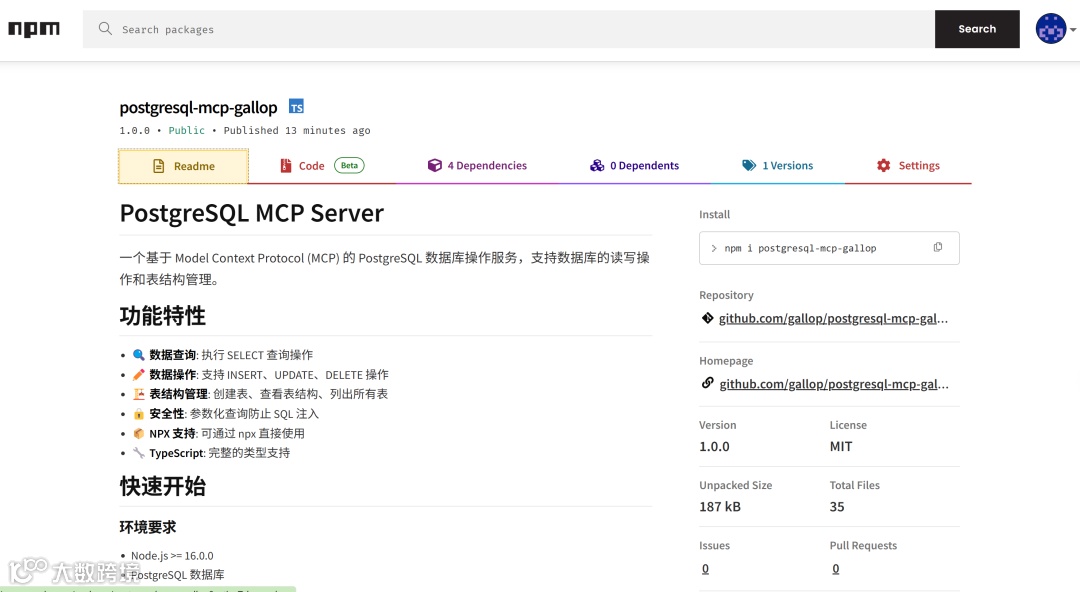
Task: Open the Issues count link
Action: [705, 569]
